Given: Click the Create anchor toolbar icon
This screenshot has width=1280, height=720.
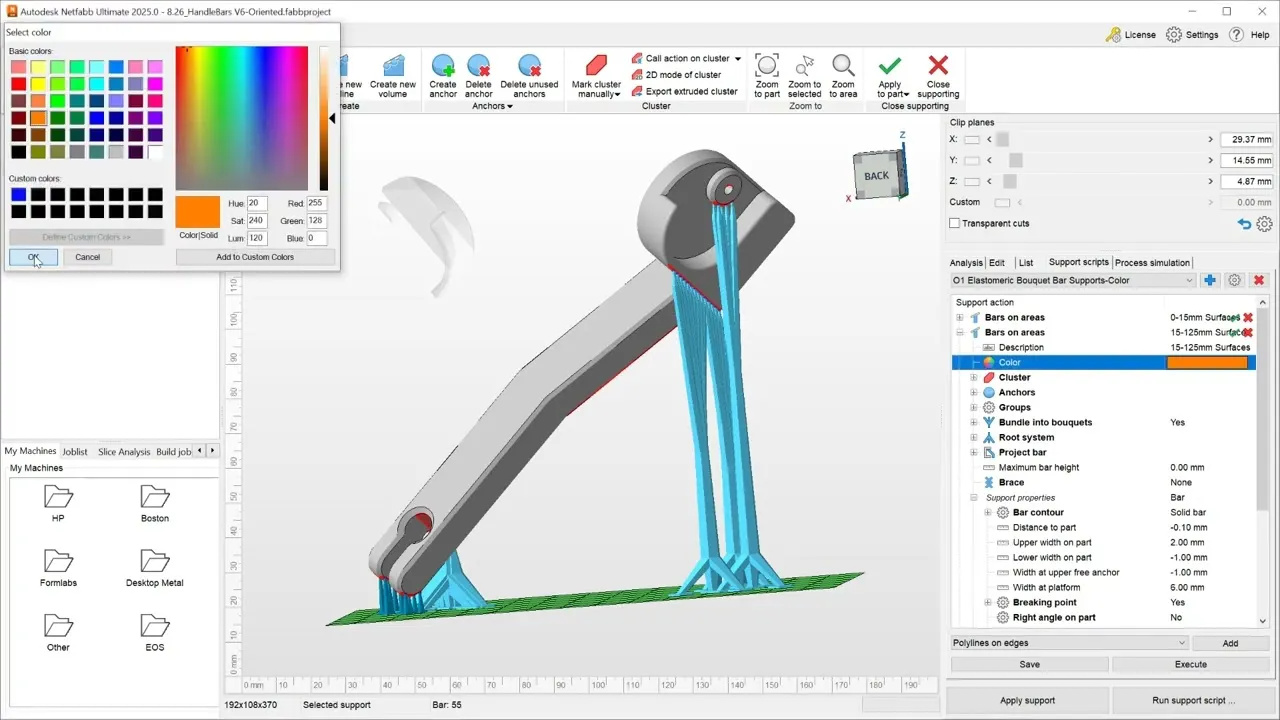Looking at the screenshot, I should (443, 66).
